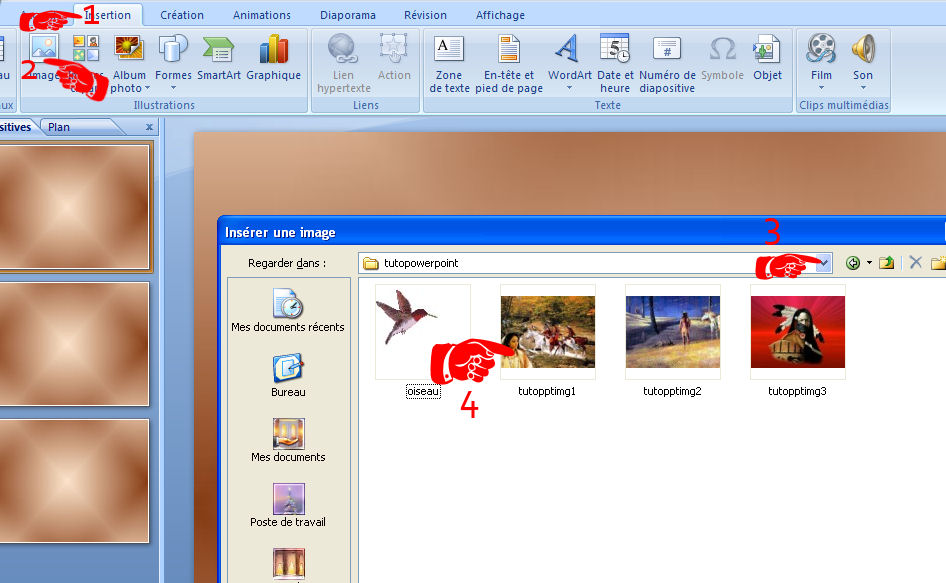This screenshot has height=583, width=946.
Task: Click the Graphique chart icon
Action: point(273,57)
